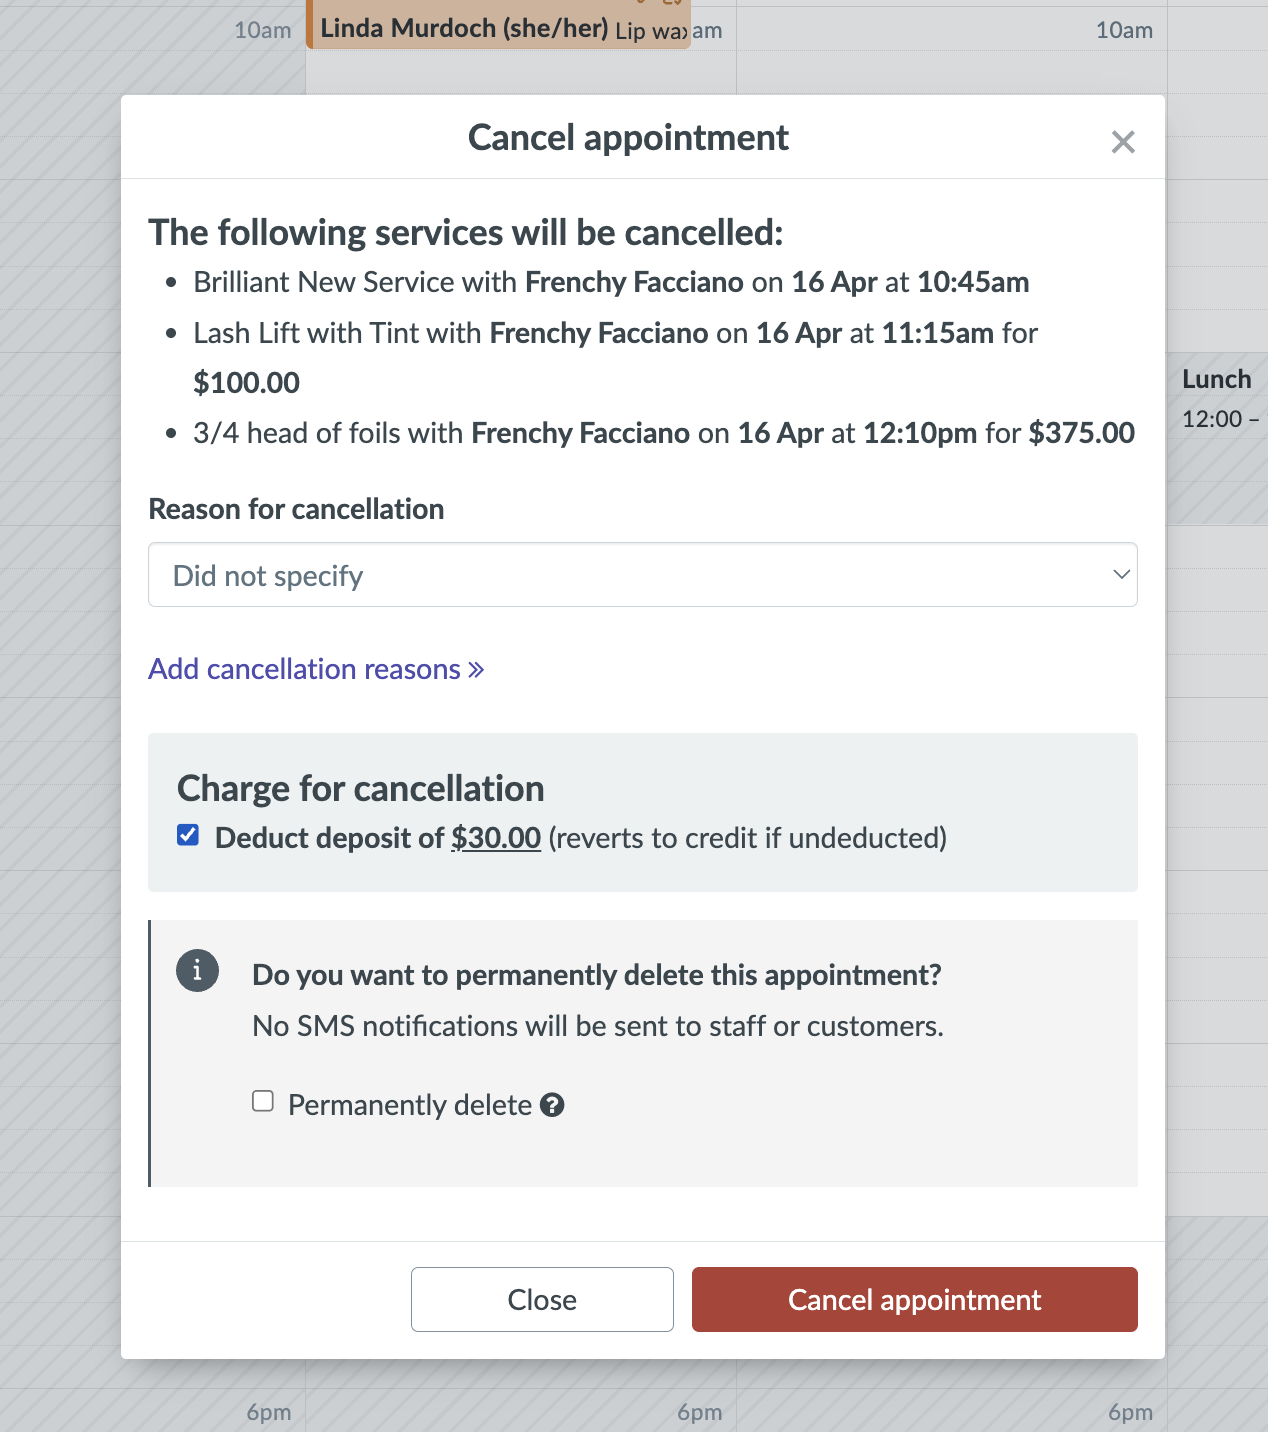The width and height of the screenshot is (1268, 1432).
Task: Open the Reason for cancellation dropdown
Action: point(642,575)
